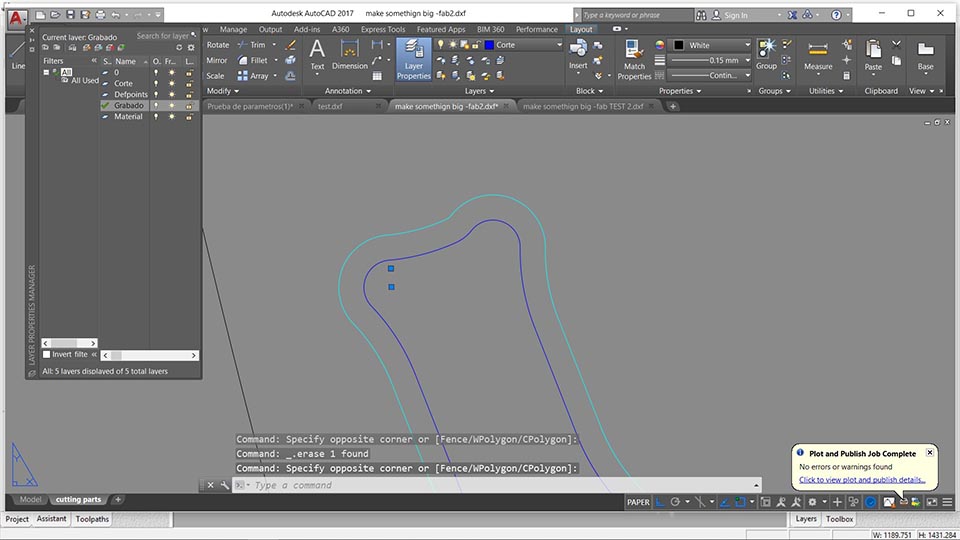Screen dimensions: 960x540
Task: Toggle Polar tracking in status bar
Action: [675, 502]
